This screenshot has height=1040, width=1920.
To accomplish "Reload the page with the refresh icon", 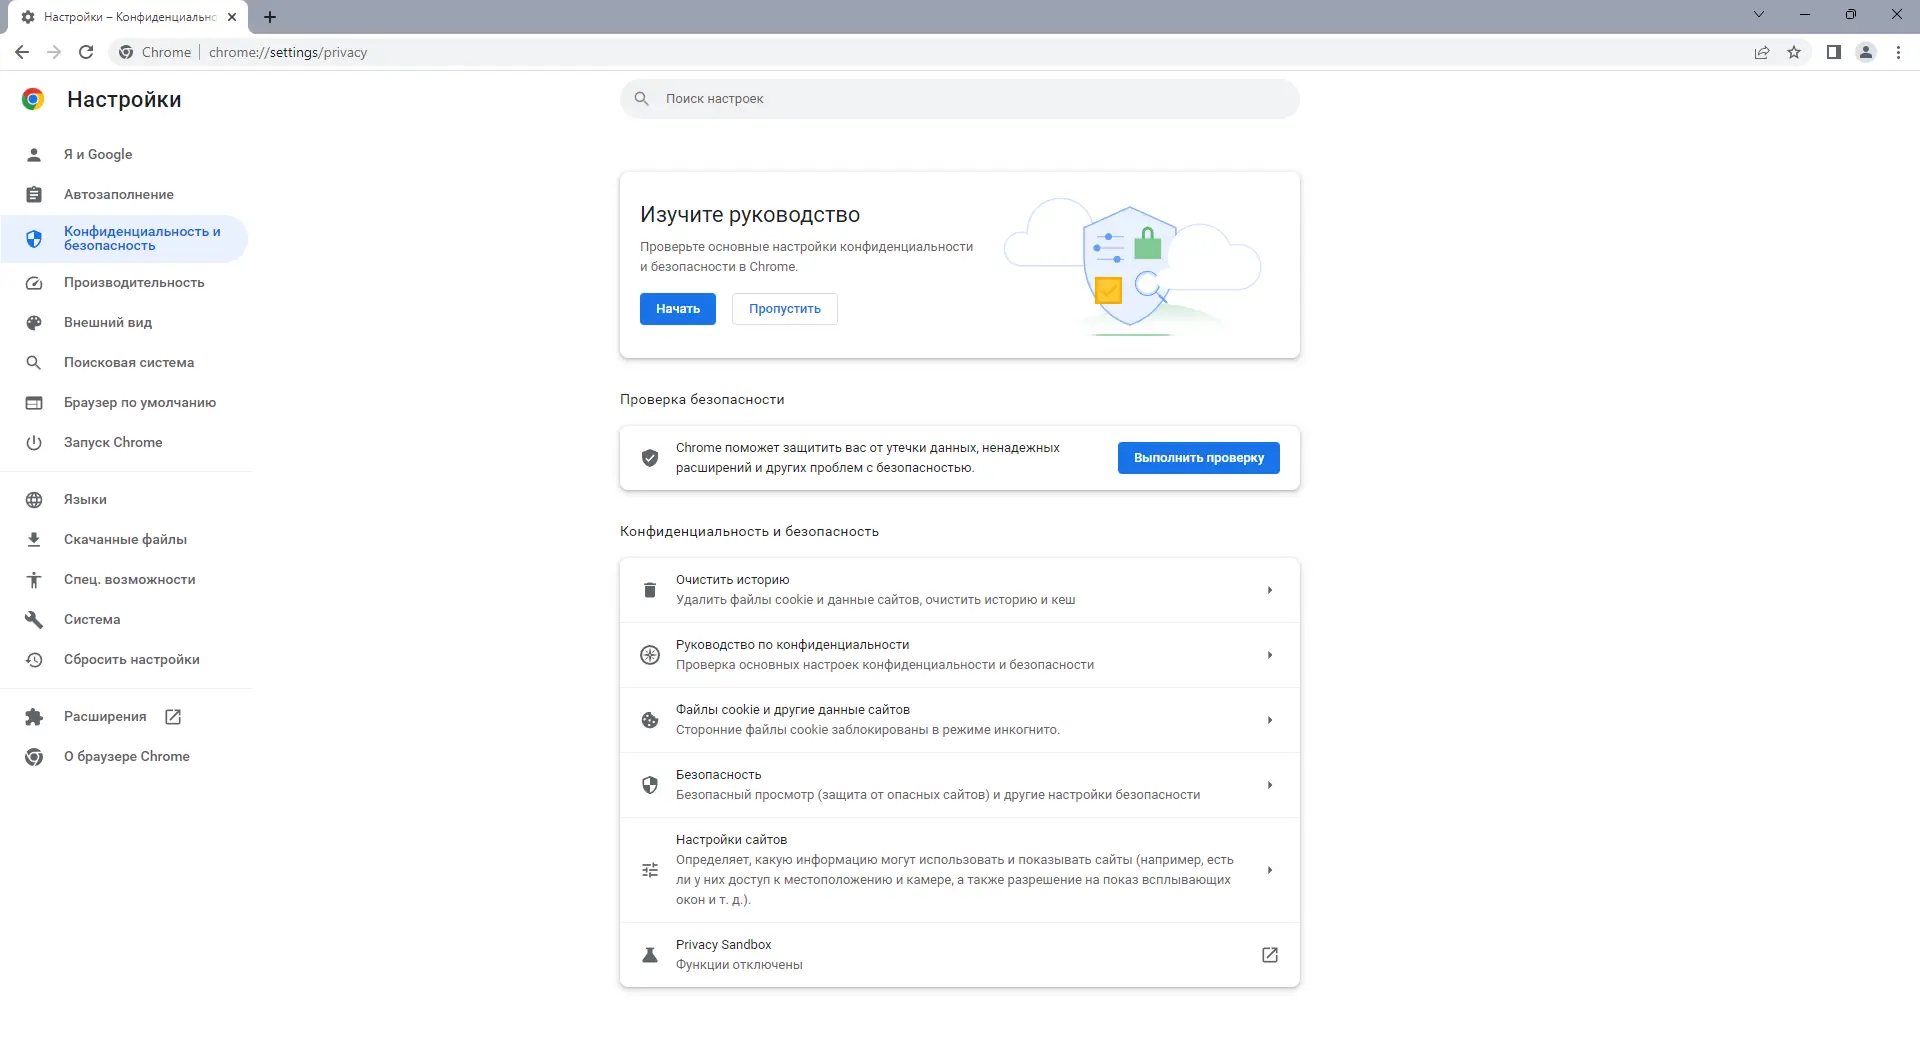I will pos(86,52).
